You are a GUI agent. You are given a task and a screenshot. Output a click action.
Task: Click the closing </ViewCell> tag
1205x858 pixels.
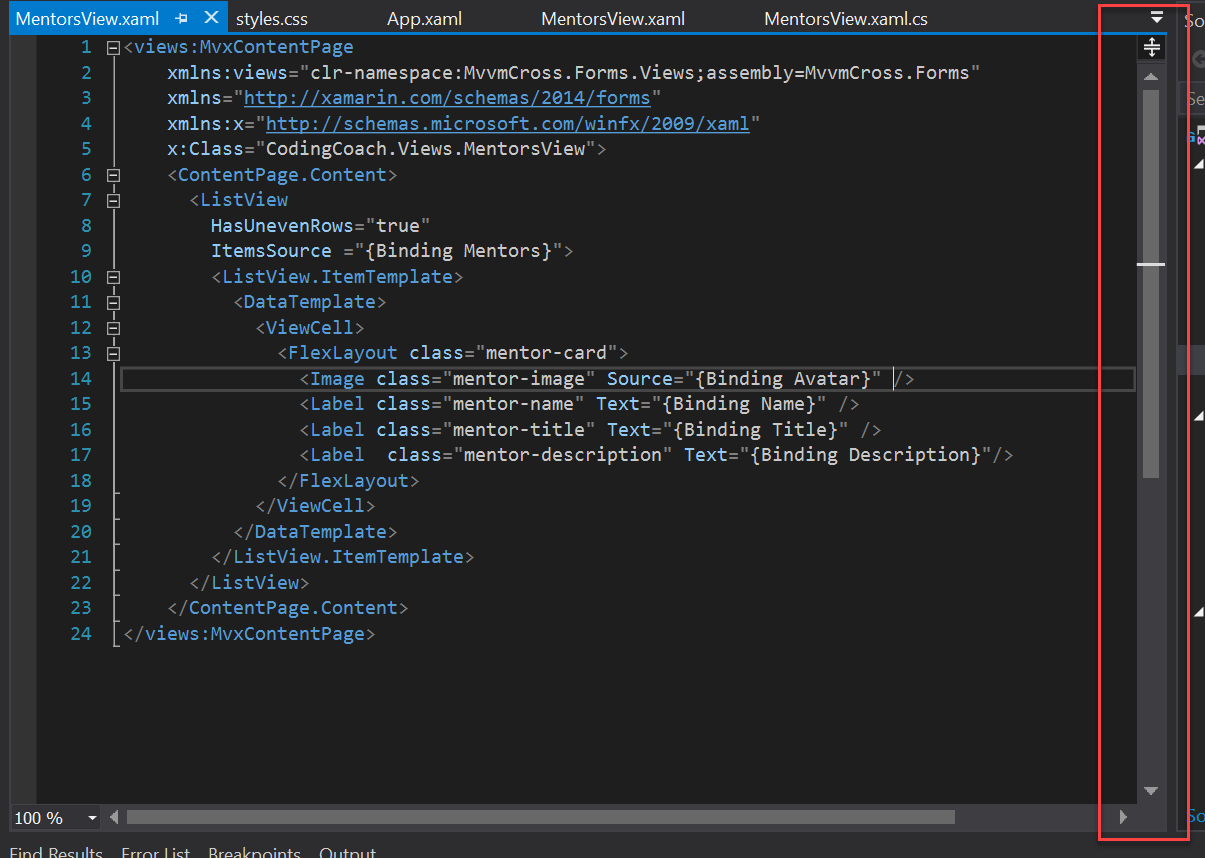tap(315, 506)
